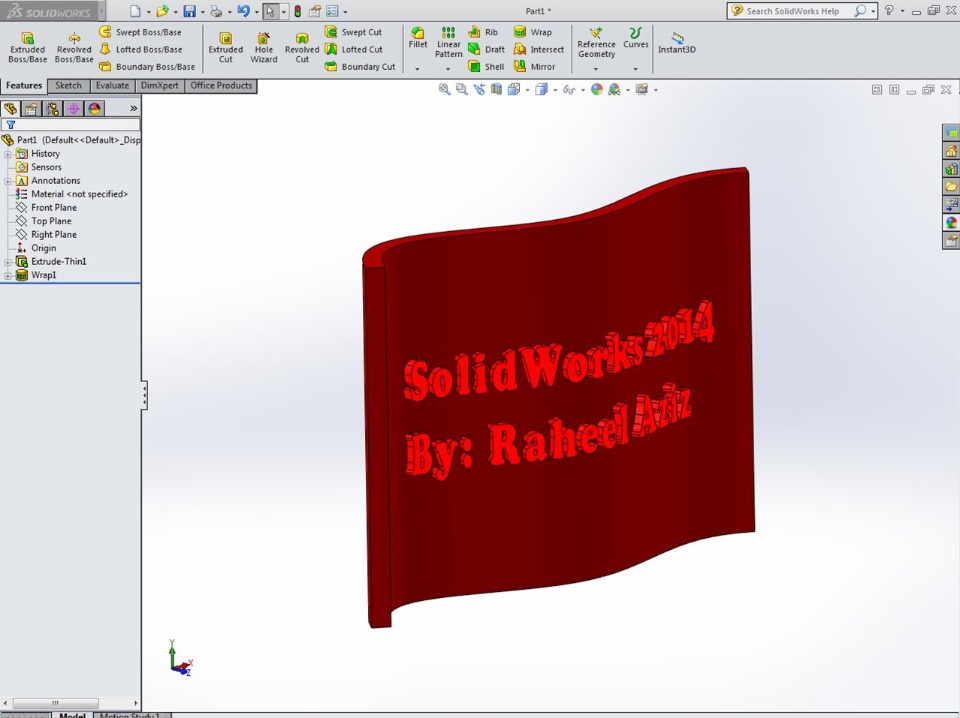Select the Extruded Boss/Base tool

pos(28,47)
